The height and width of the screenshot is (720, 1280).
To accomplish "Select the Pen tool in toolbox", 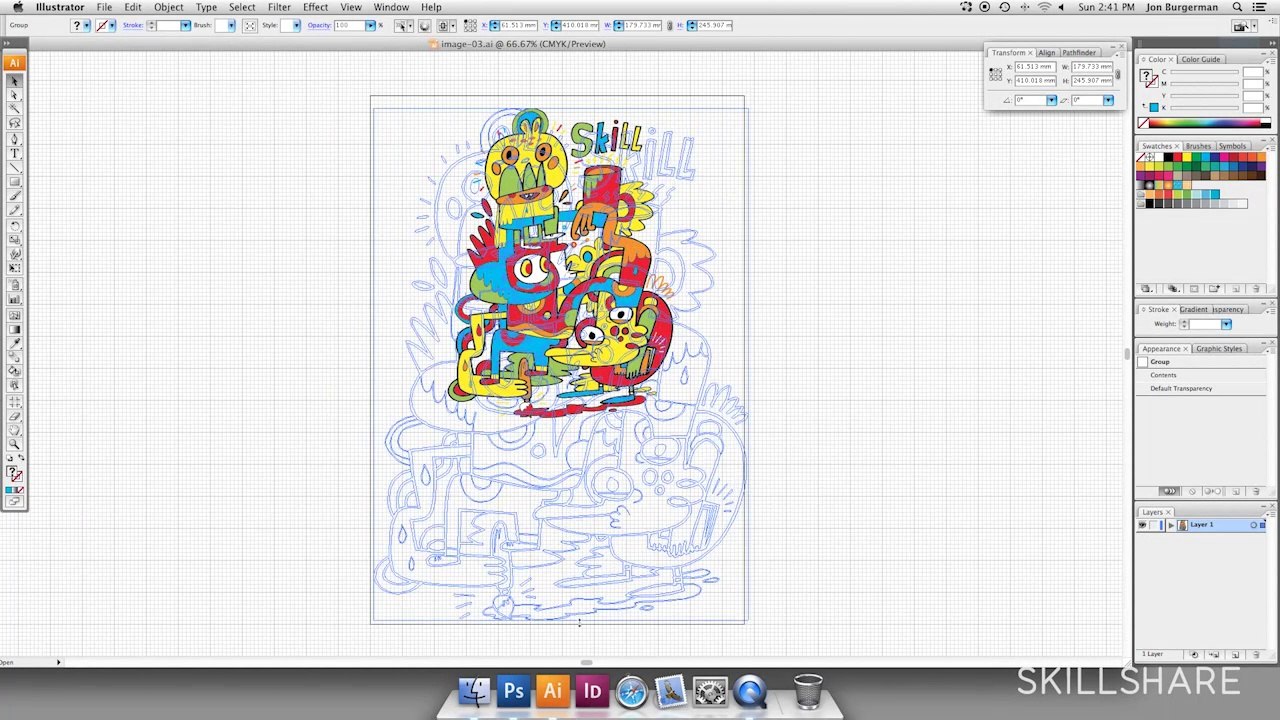I will click(x=14, y=139).
